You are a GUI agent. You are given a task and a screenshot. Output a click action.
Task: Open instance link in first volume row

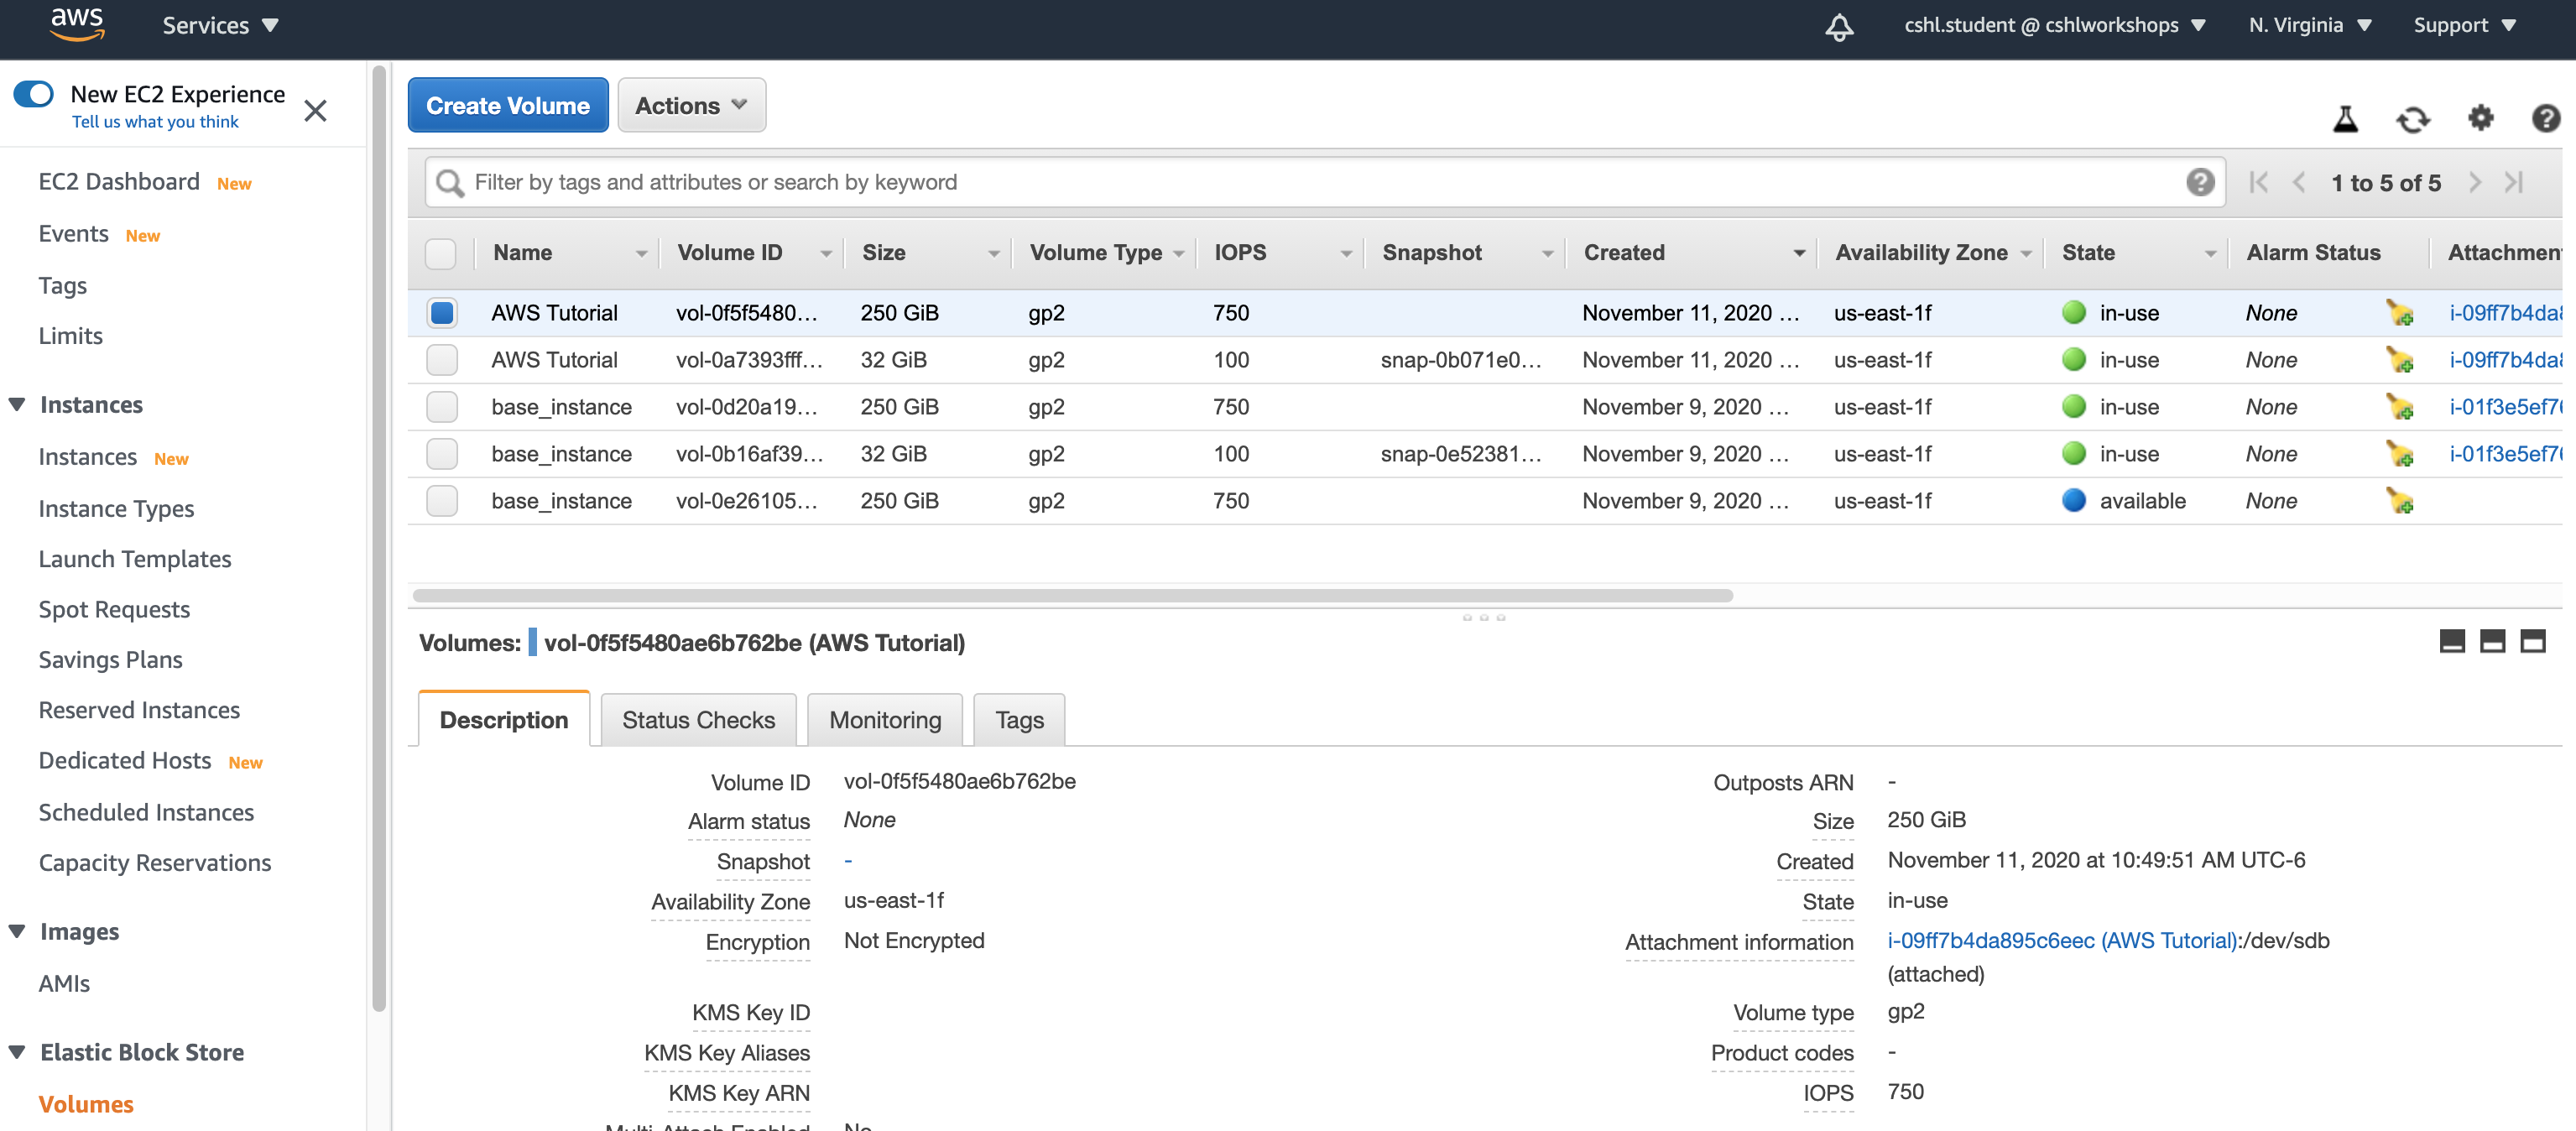(x=2505, y=313)
